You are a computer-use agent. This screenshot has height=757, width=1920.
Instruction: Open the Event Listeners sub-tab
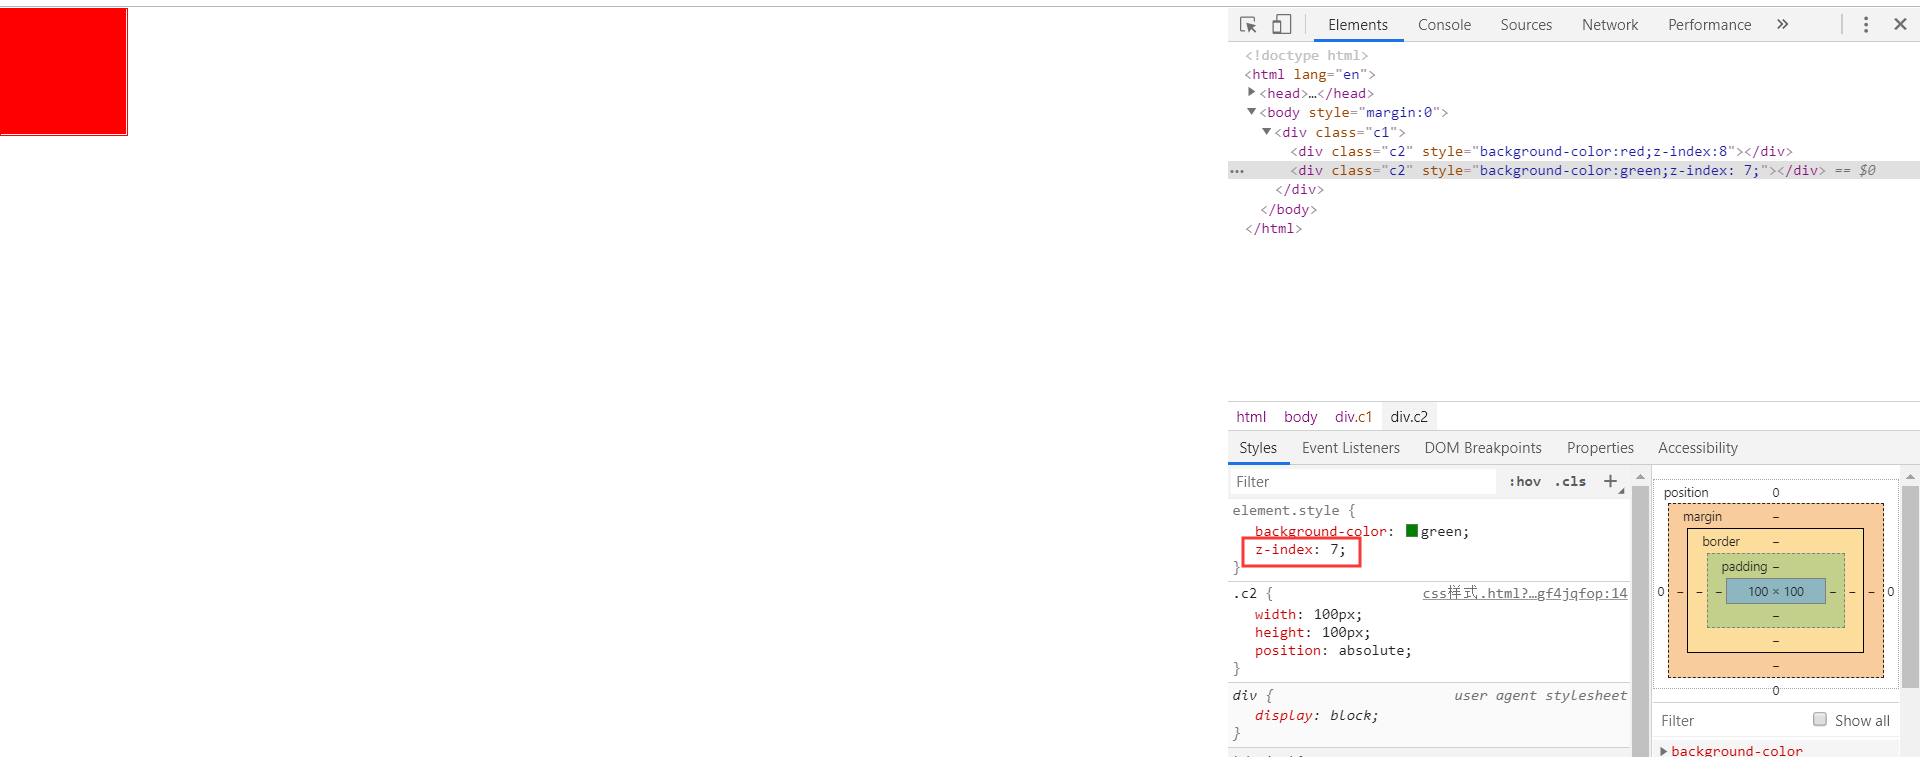[1350, 448]
